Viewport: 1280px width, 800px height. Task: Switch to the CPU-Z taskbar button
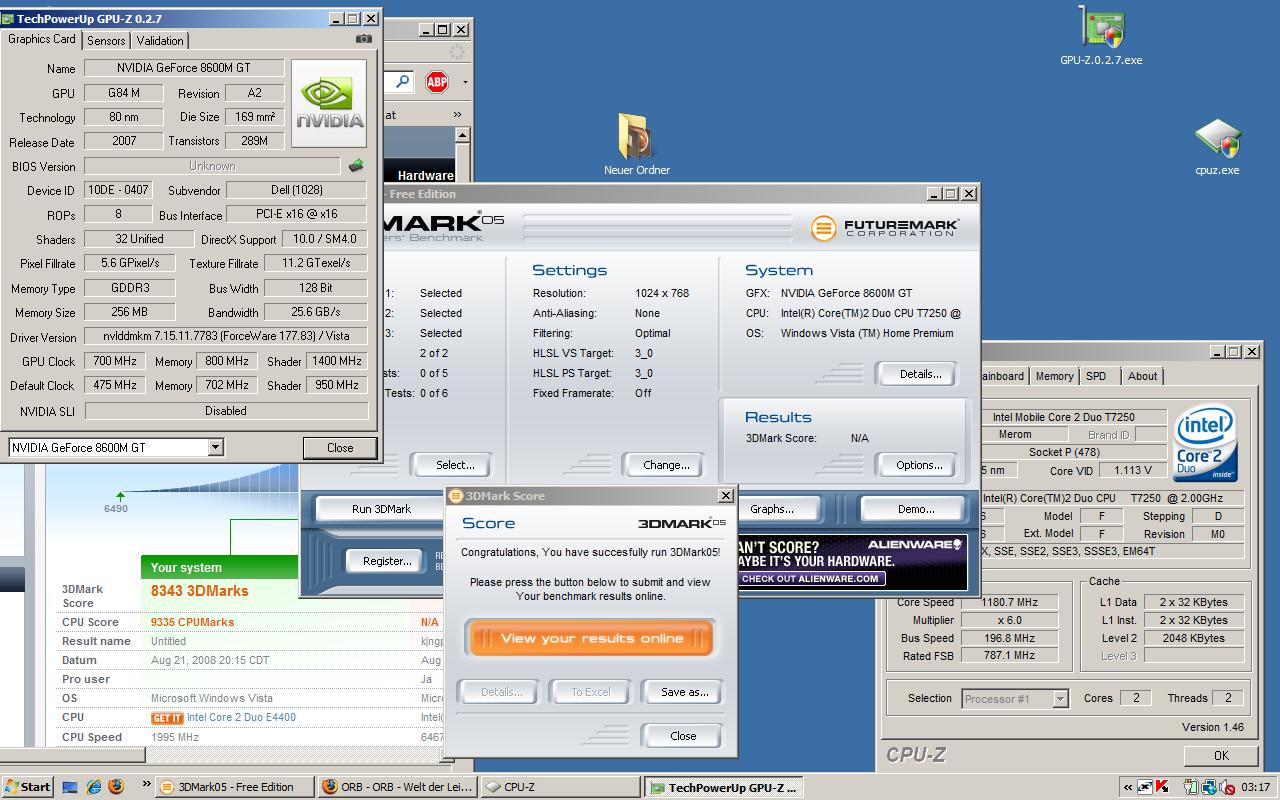click(560, 787)
